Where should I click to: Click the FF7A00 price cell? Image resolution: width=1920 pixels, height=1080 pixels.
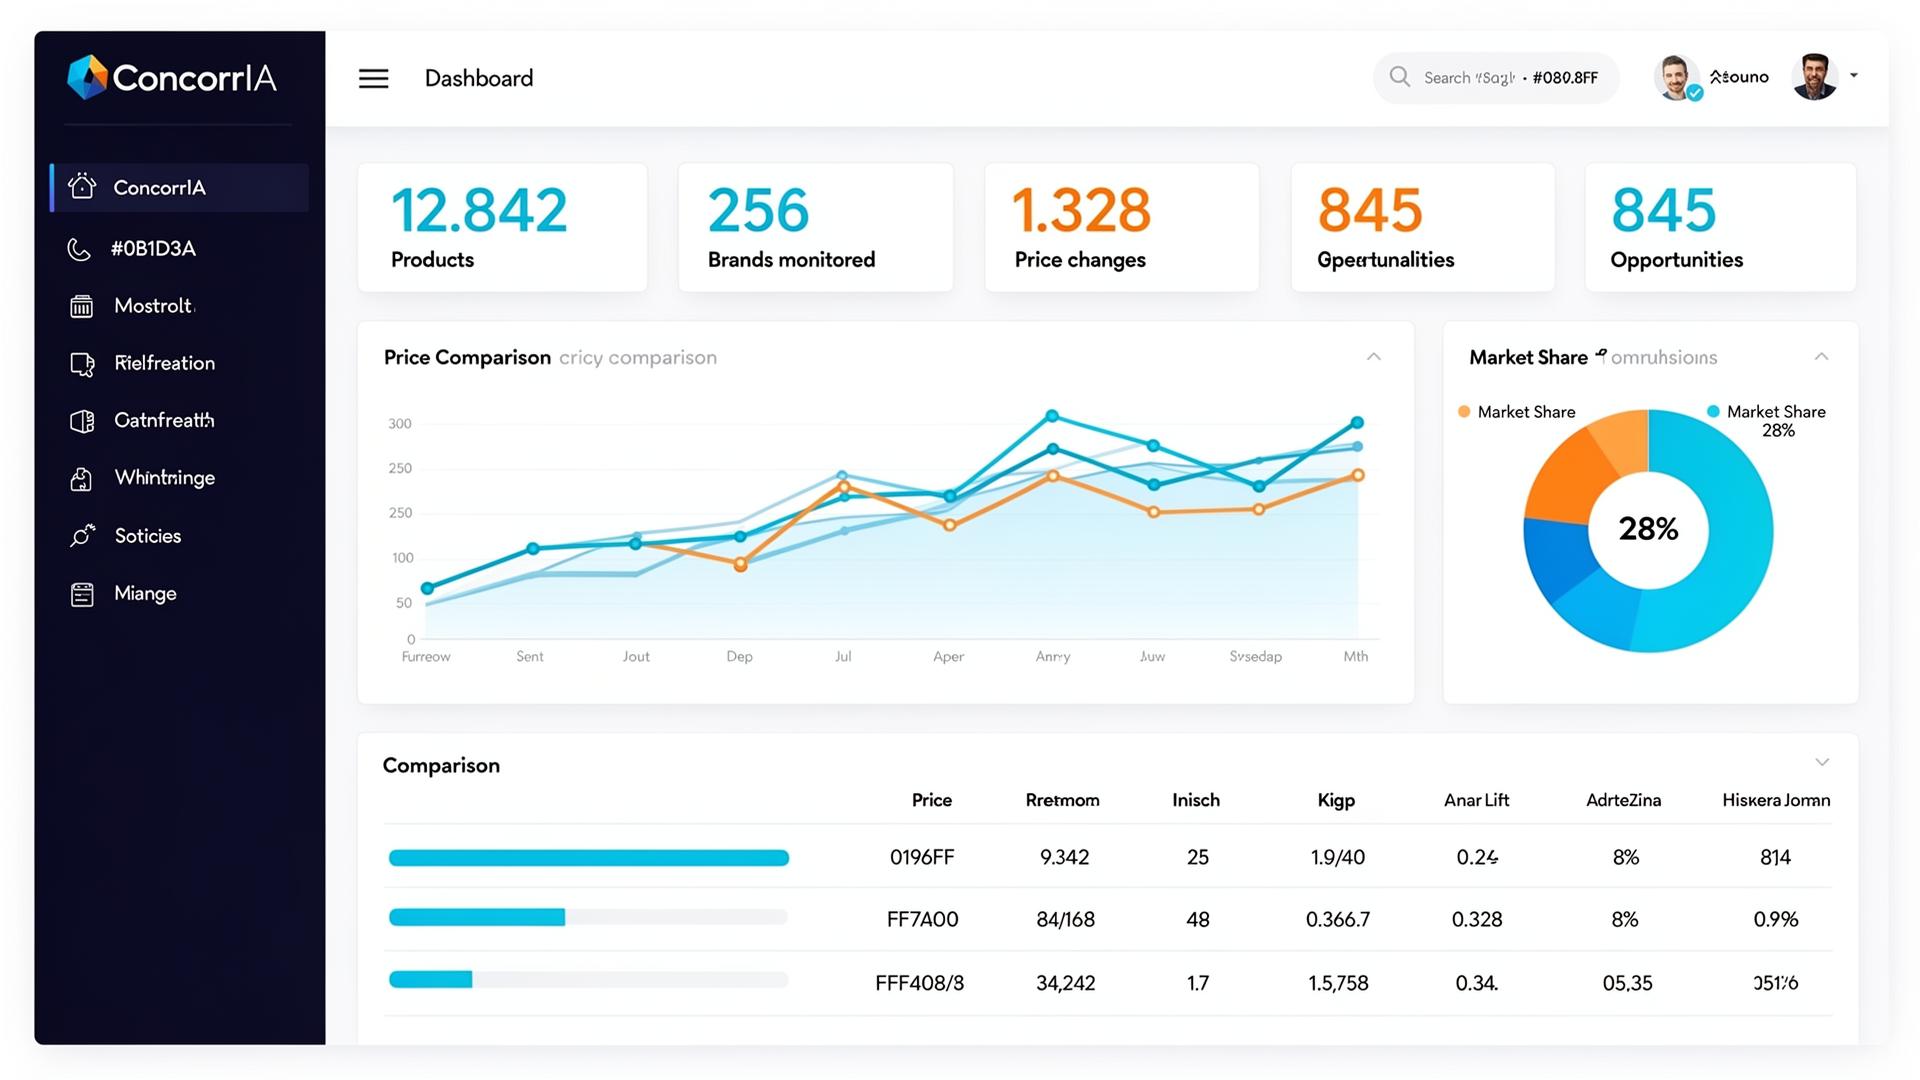(x=922, y=920)
